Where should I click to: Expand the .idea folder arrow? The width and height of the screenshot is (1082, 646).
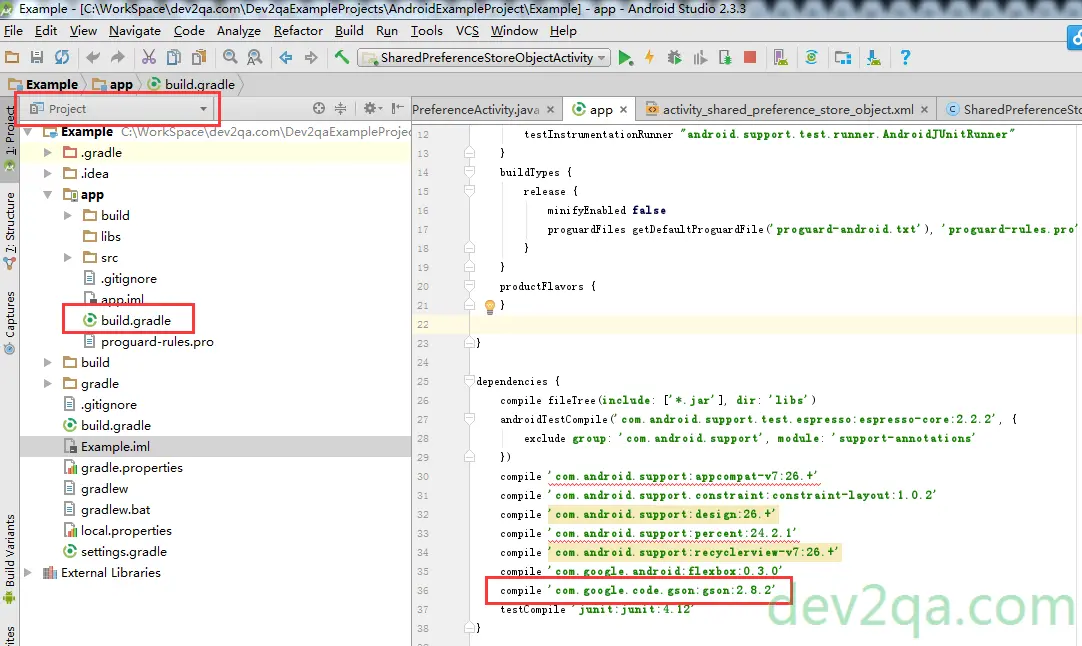click(48, 173)
